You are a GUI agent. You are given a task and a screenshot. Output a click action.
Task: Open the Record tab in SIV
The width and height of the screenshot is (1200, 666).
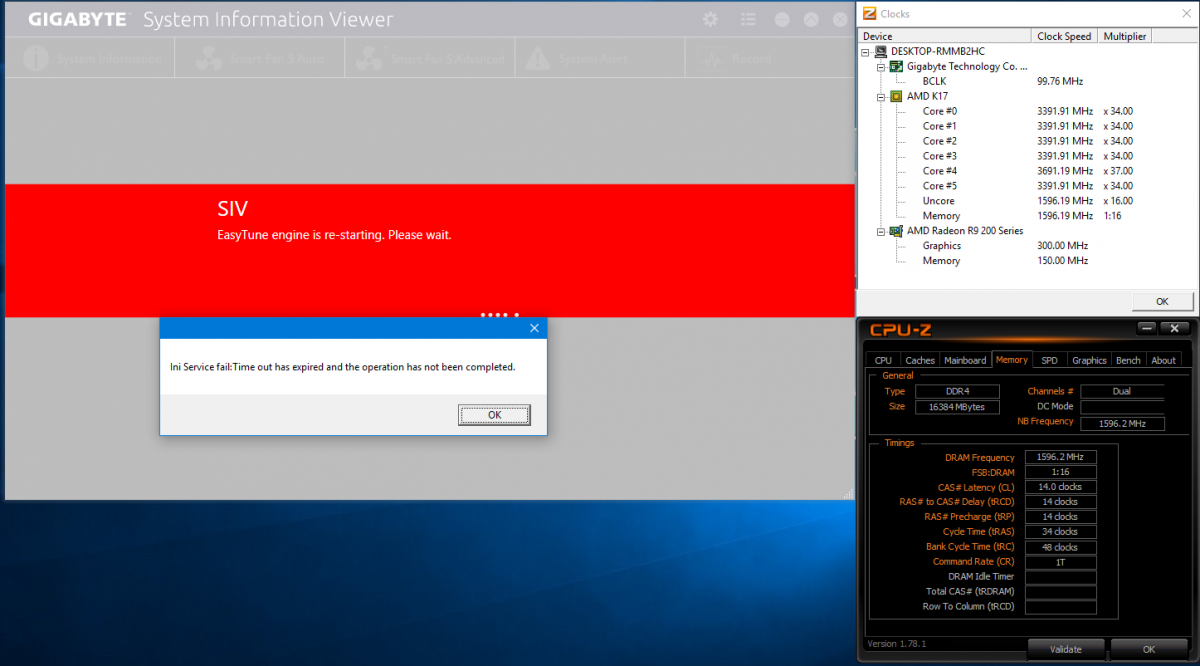click(x=770, y=59)
